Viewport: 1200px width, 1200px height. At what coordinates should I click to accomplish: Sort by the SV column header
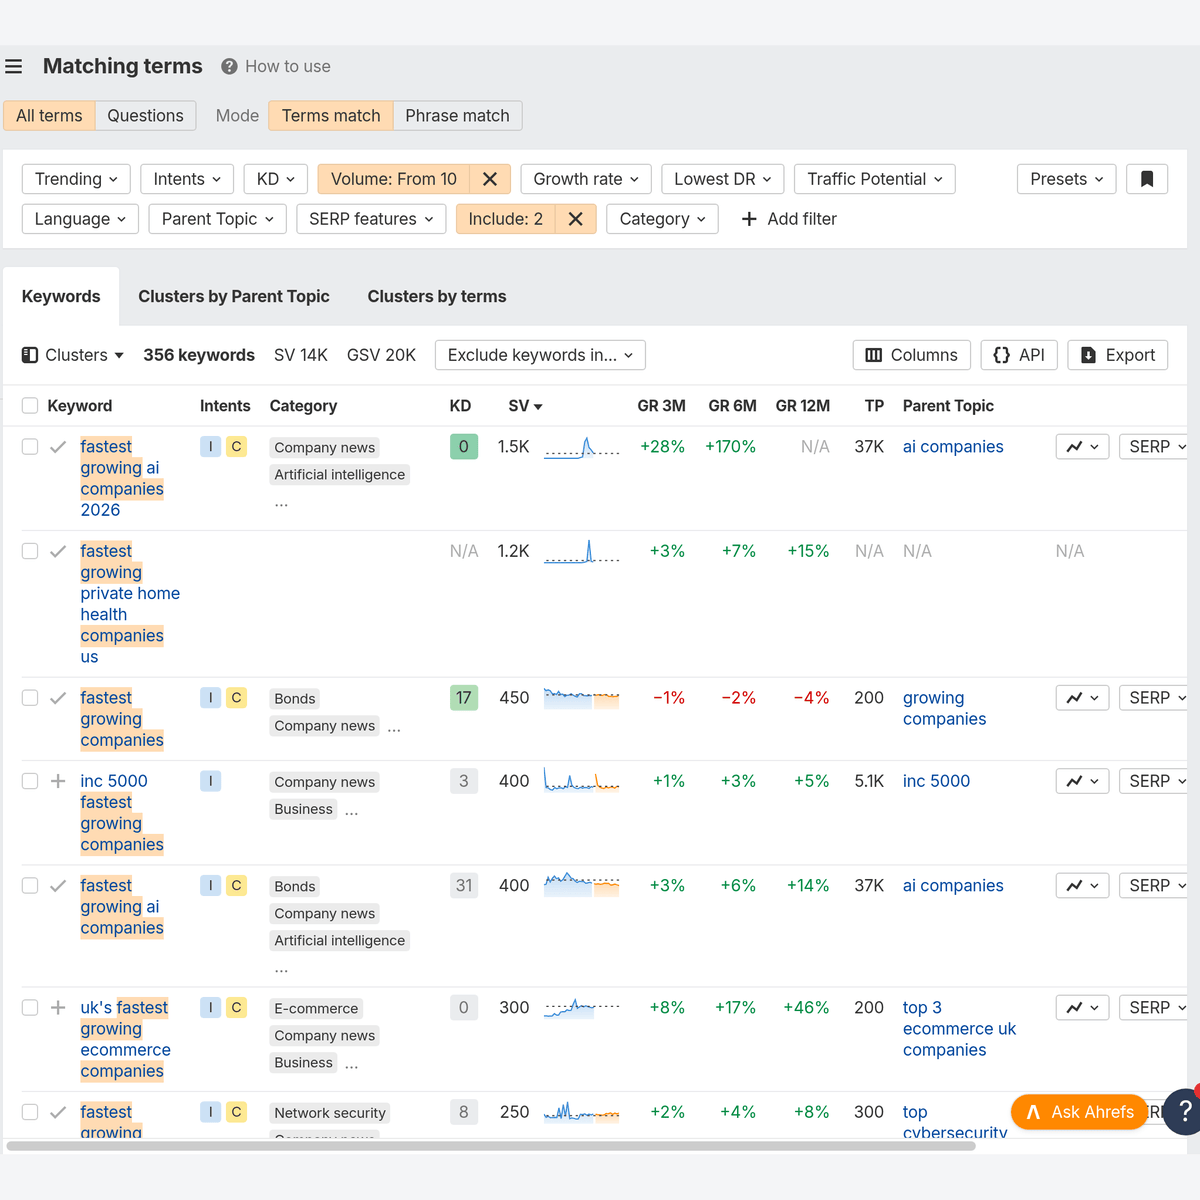525,406
